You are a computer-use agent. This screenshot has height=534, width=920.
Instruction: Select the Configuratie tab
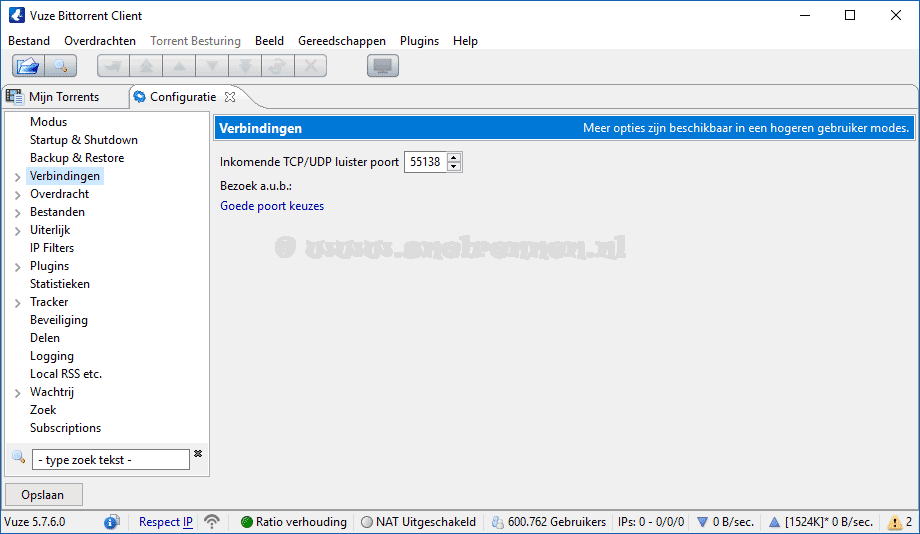pyautogui.click(x=182, y=97)
